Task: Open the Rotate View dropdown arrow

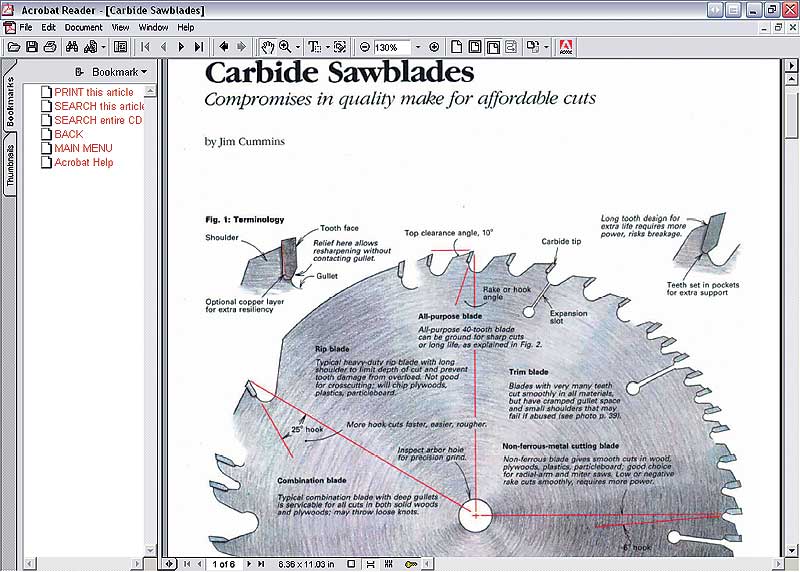Action: [546, 47]
